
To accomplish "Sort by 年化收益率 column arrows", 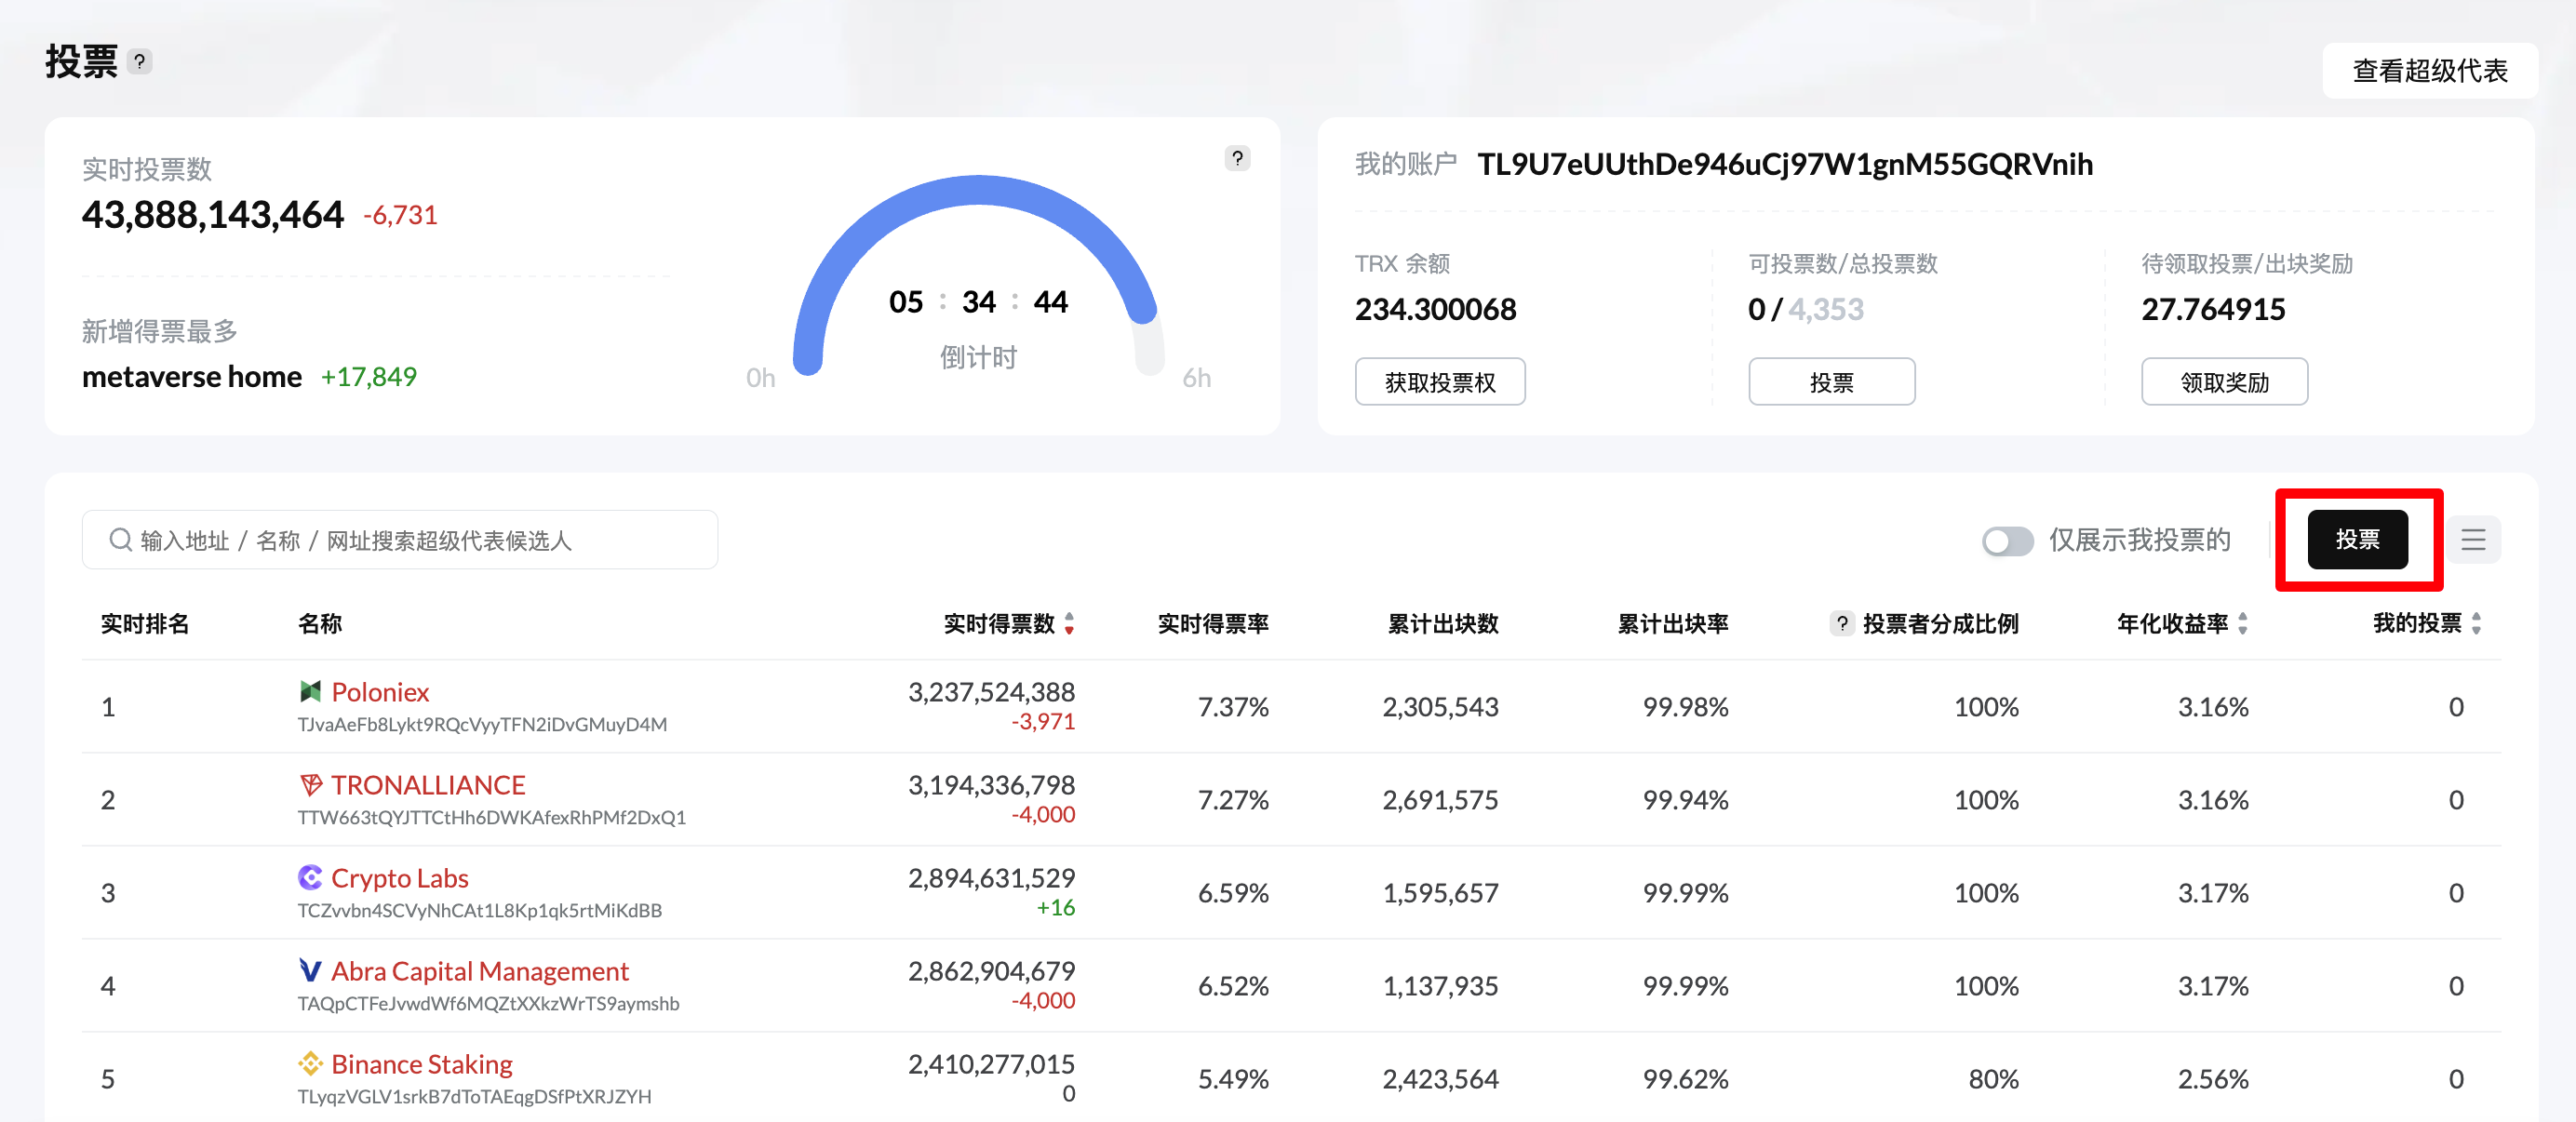I will tap(2243, 624).
